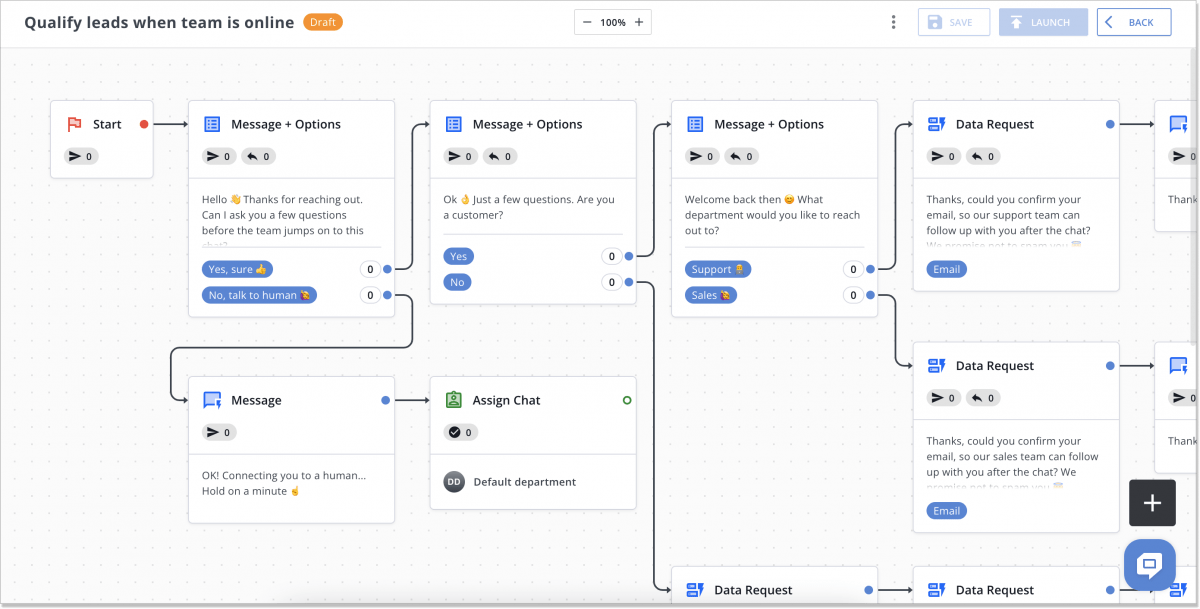Click the Sales option chip
Image resolution: width=1200 pixels, height=609 pixels.
pos(711,295)
